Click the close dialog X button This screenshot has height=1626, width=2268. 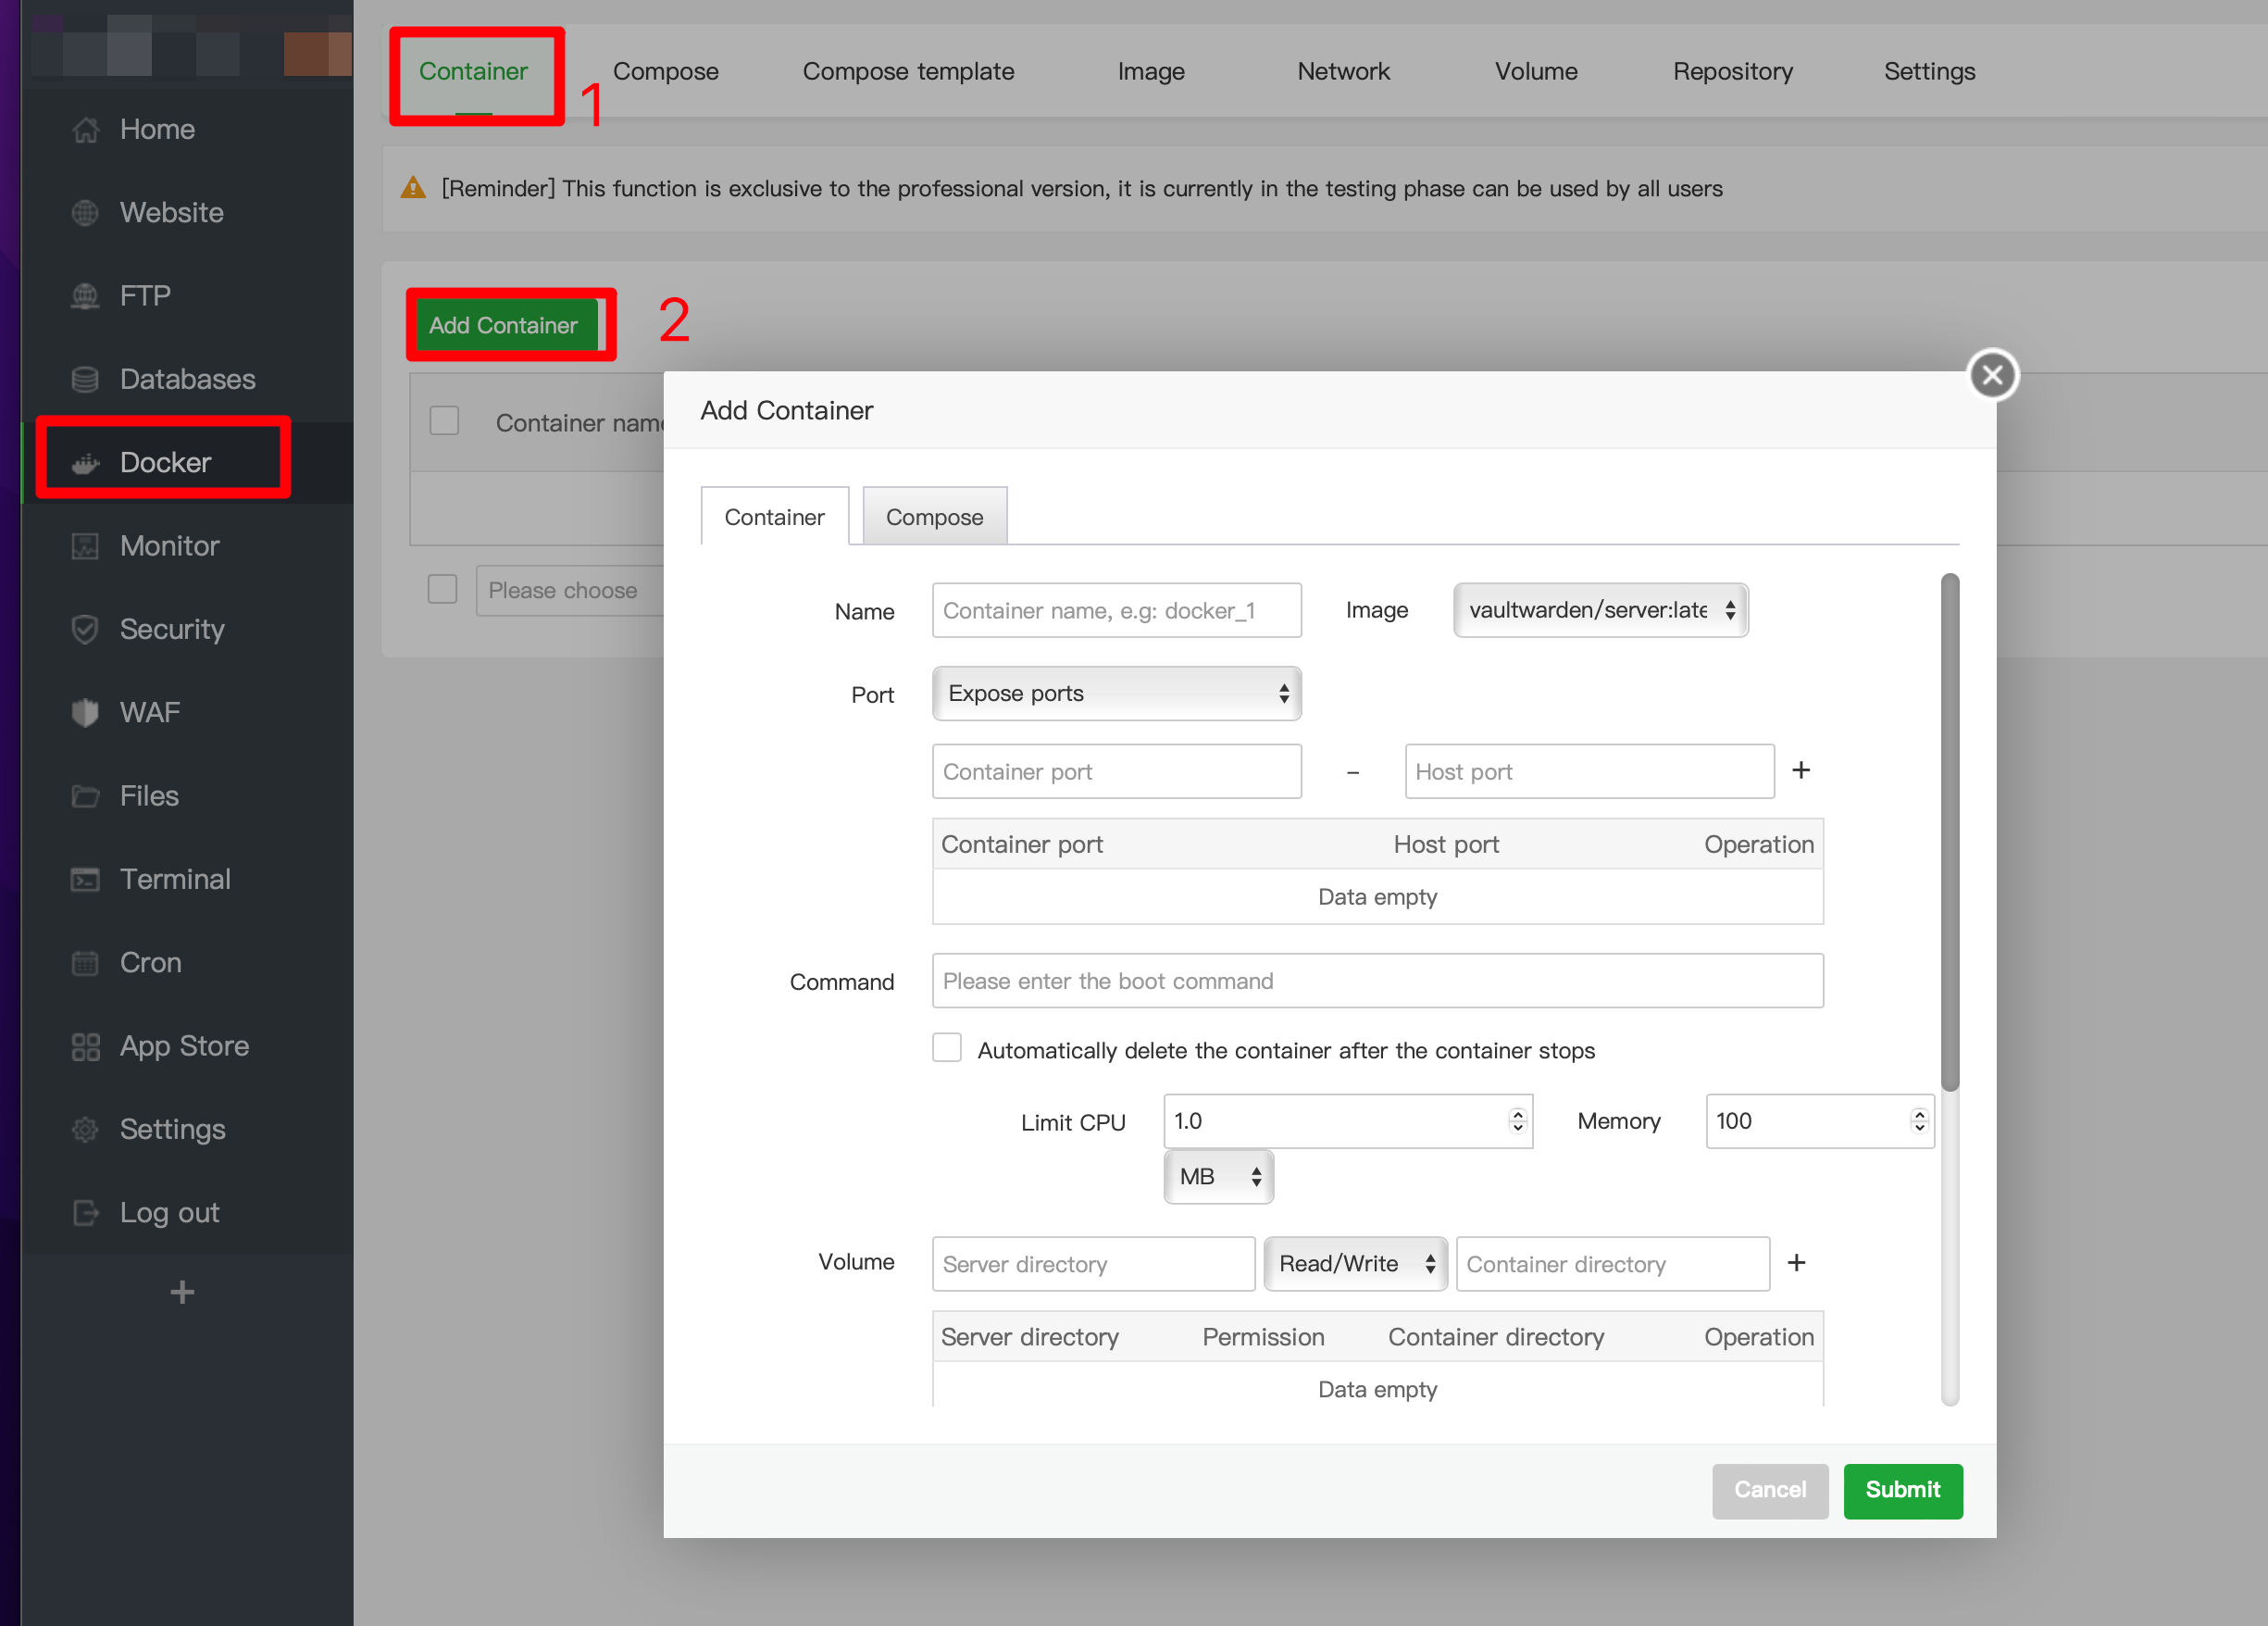pyautogui.click(x=1992, y=373)
